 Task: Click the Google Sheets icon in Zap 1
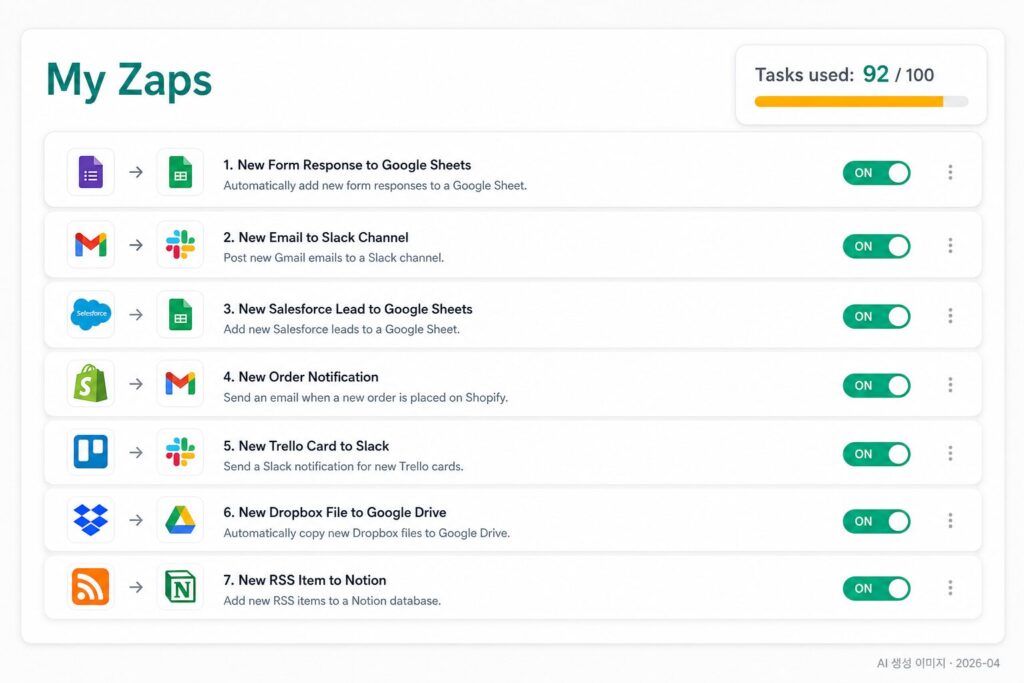(180, 172)
